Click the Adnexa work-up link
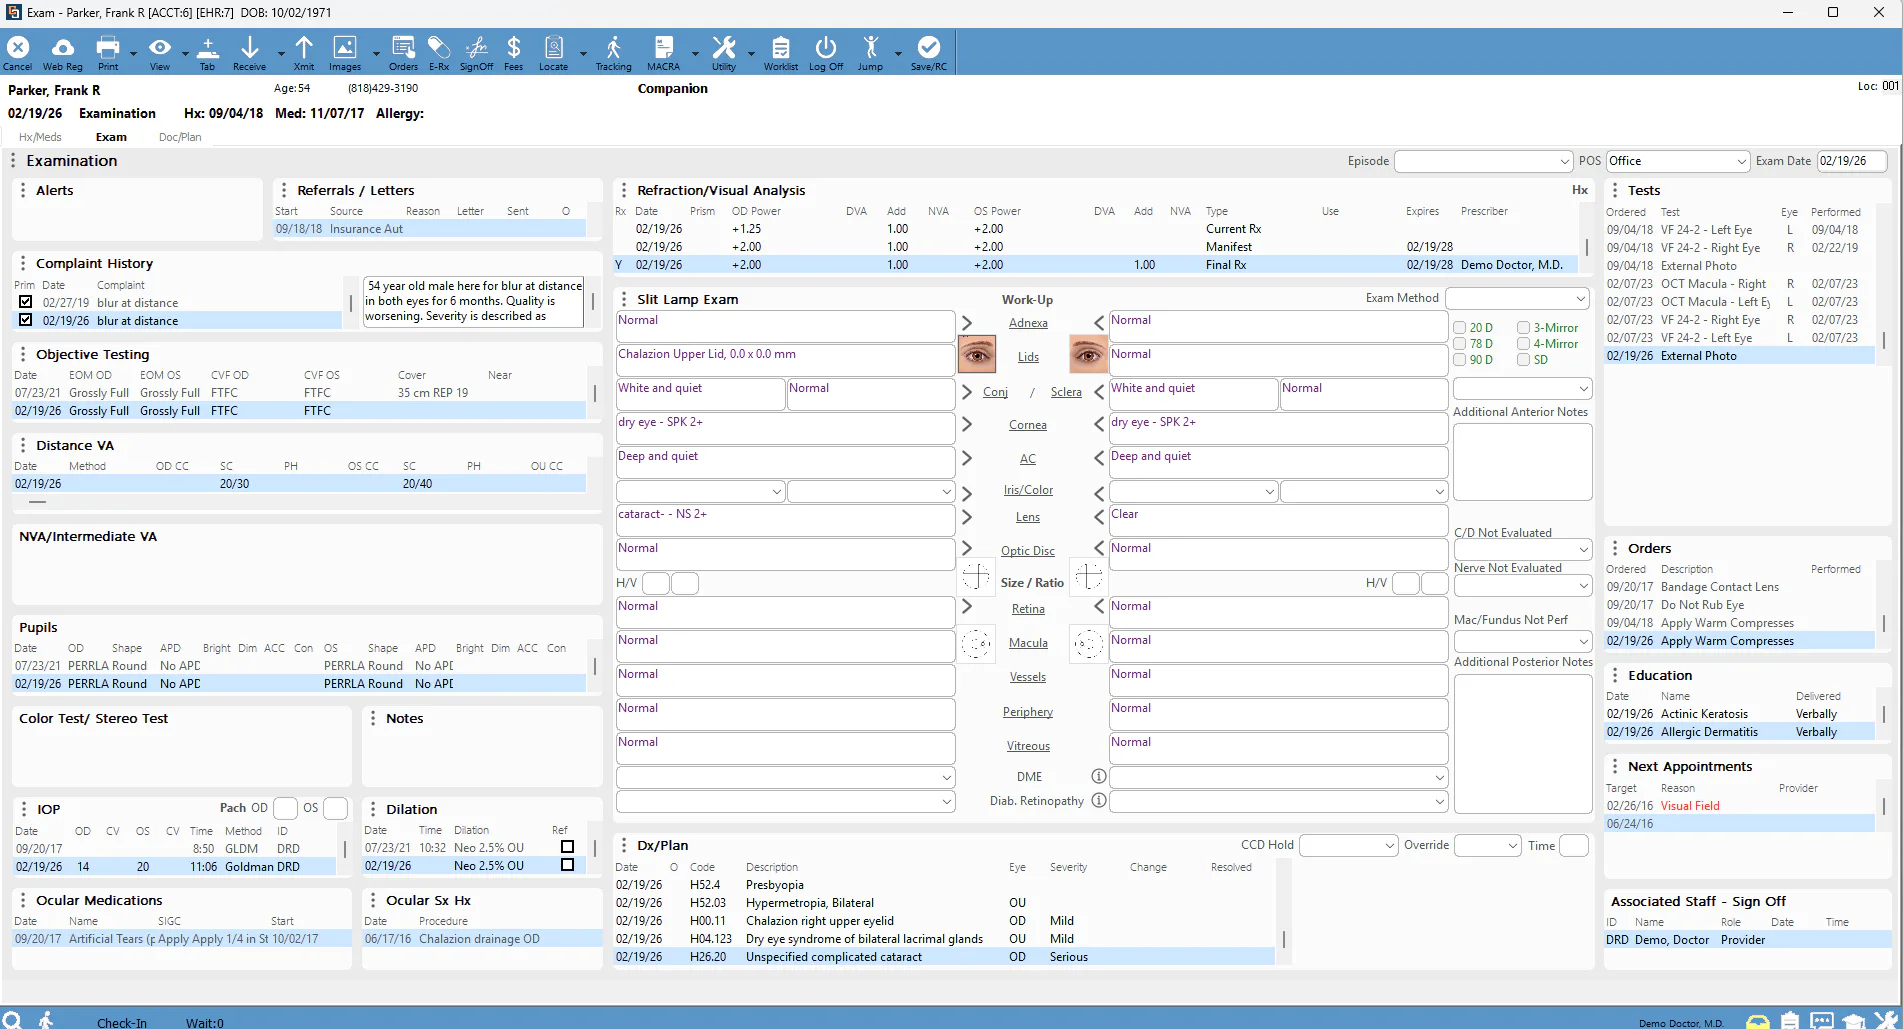 [x=1028, y=323]
